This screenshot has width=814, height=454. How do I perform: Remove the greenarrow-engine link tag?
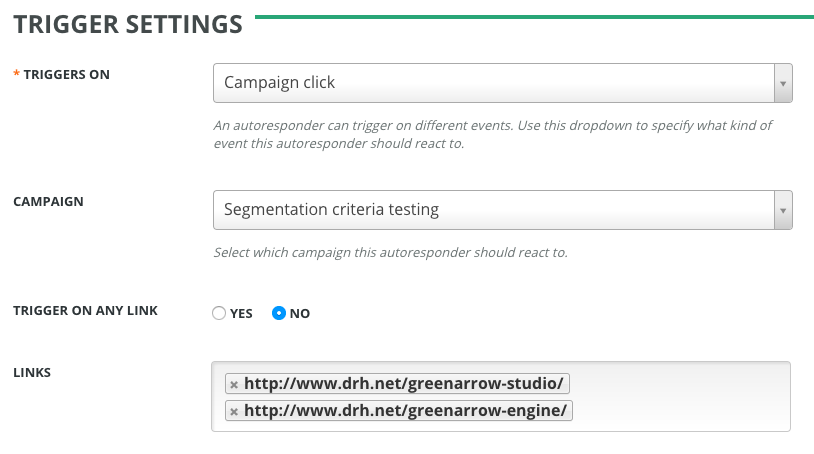pos(234,411)
